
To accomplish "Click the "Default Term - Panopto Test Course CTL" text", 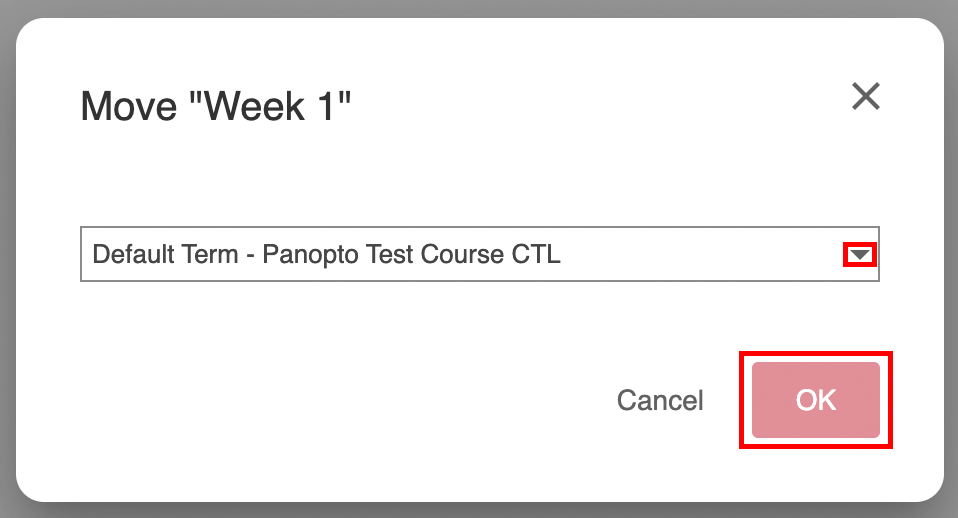I will pyautogui.click(x=326, y=254).
